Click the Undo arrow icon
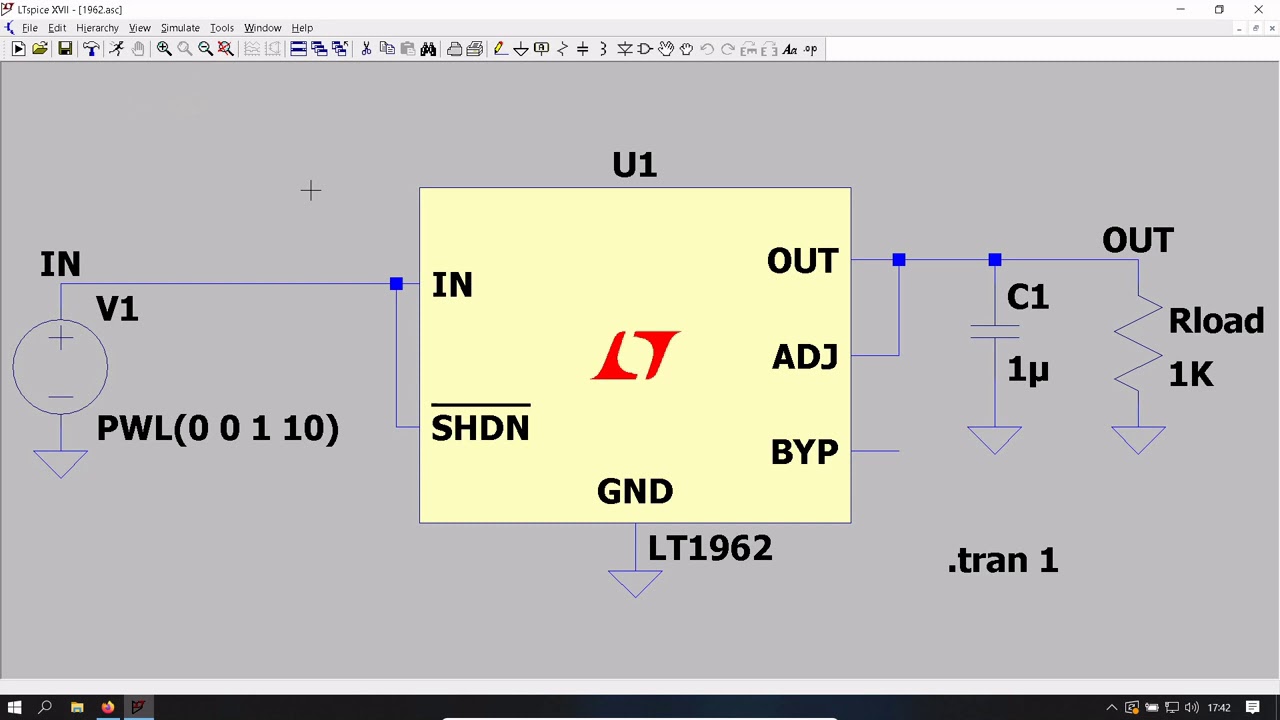The width and height of the screenshot is (1280, 720). click(x=707, y=49)
